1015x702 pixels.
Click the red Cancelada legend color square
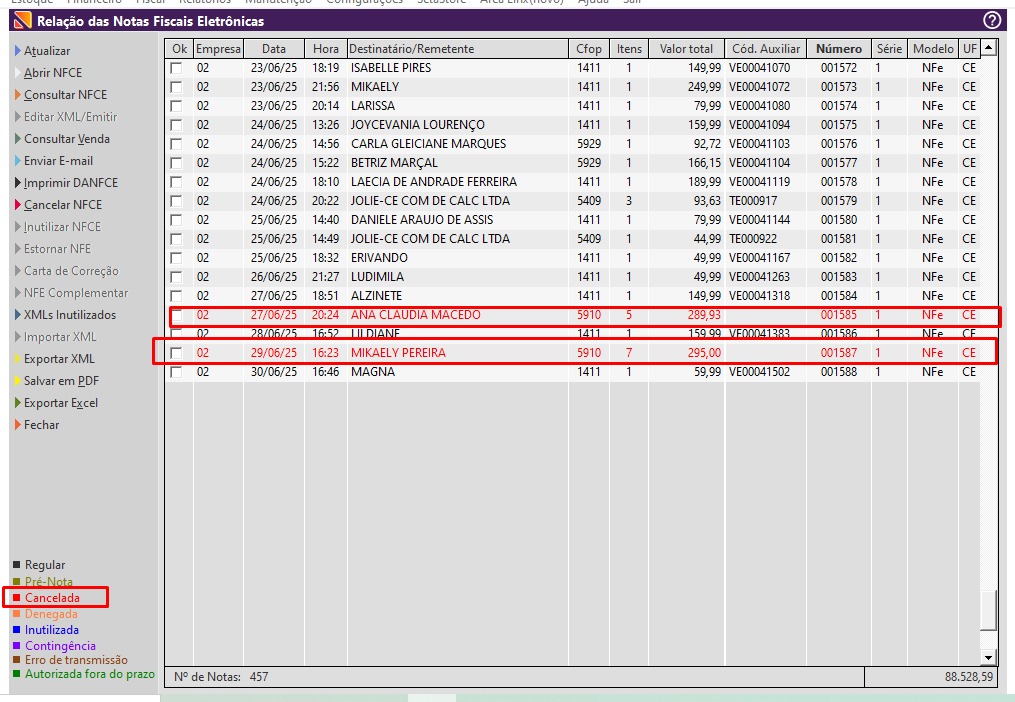click(x=17, y=598)
